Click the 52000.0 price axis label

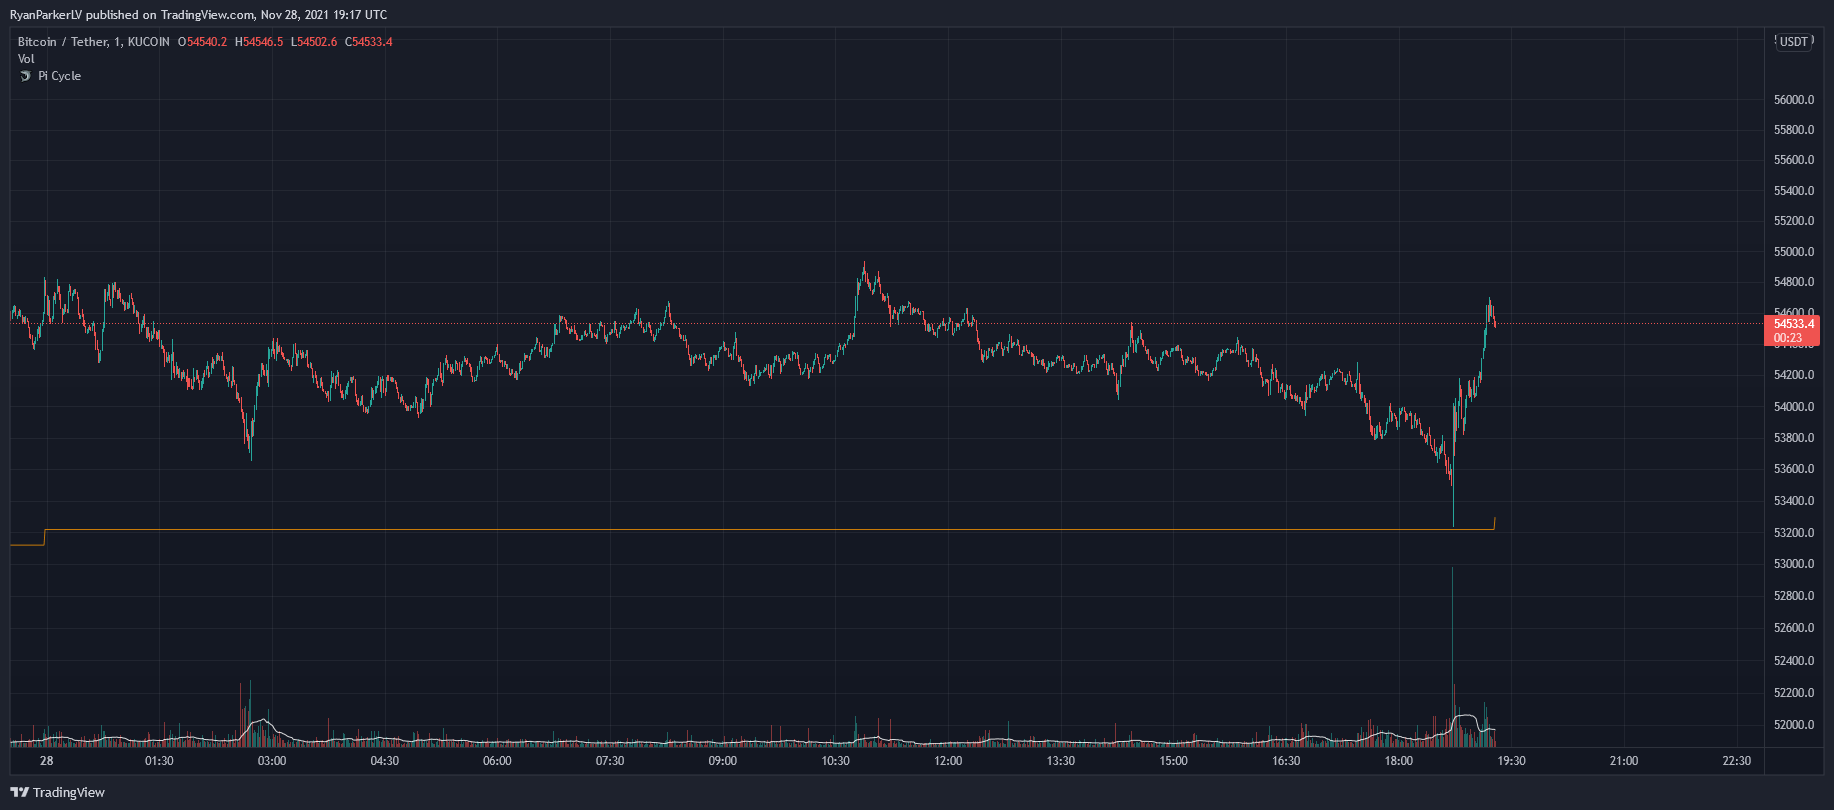tap(1793, 725)
